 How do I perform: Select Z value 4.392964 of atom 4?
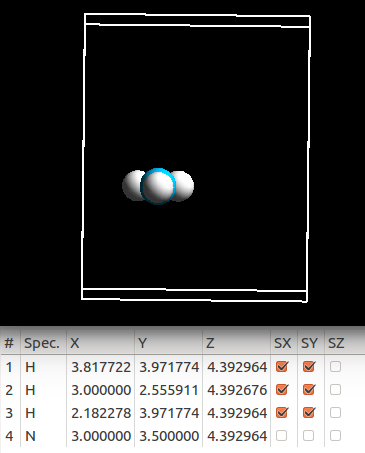[237, 436]
